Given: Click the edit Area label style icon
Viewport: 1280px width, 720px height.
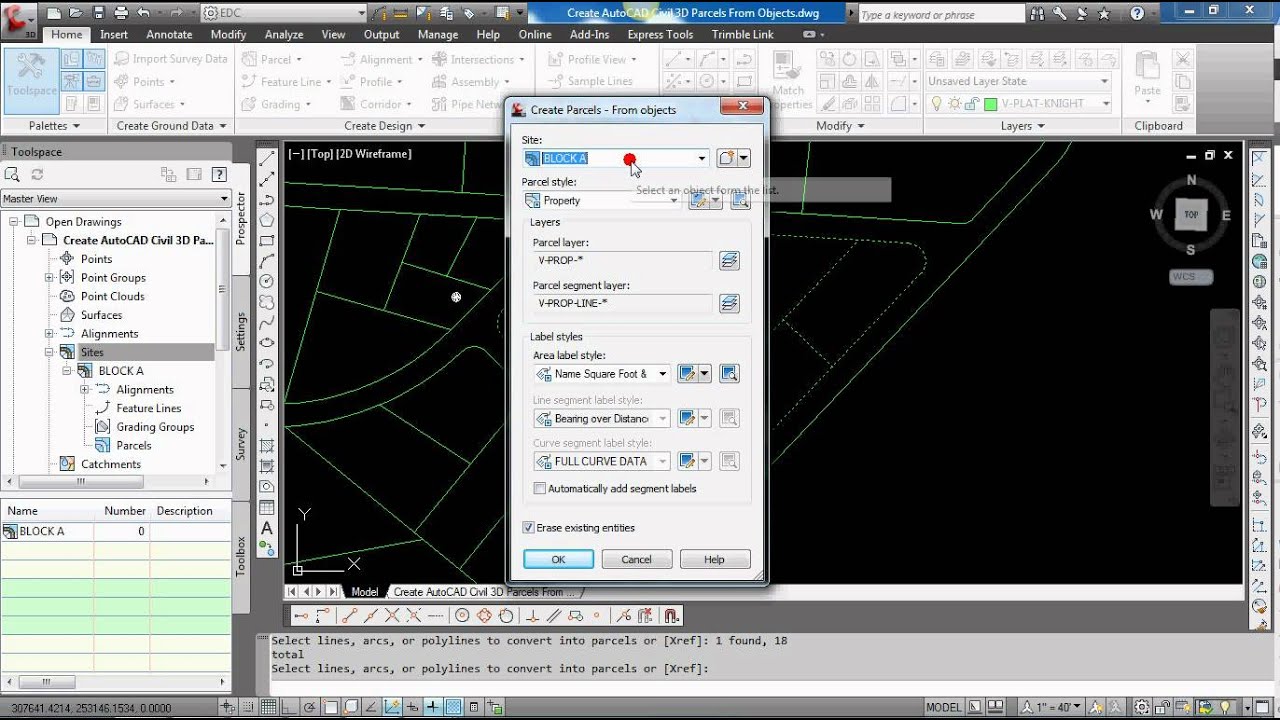Looking at the screenshot, I should point(687,374).
